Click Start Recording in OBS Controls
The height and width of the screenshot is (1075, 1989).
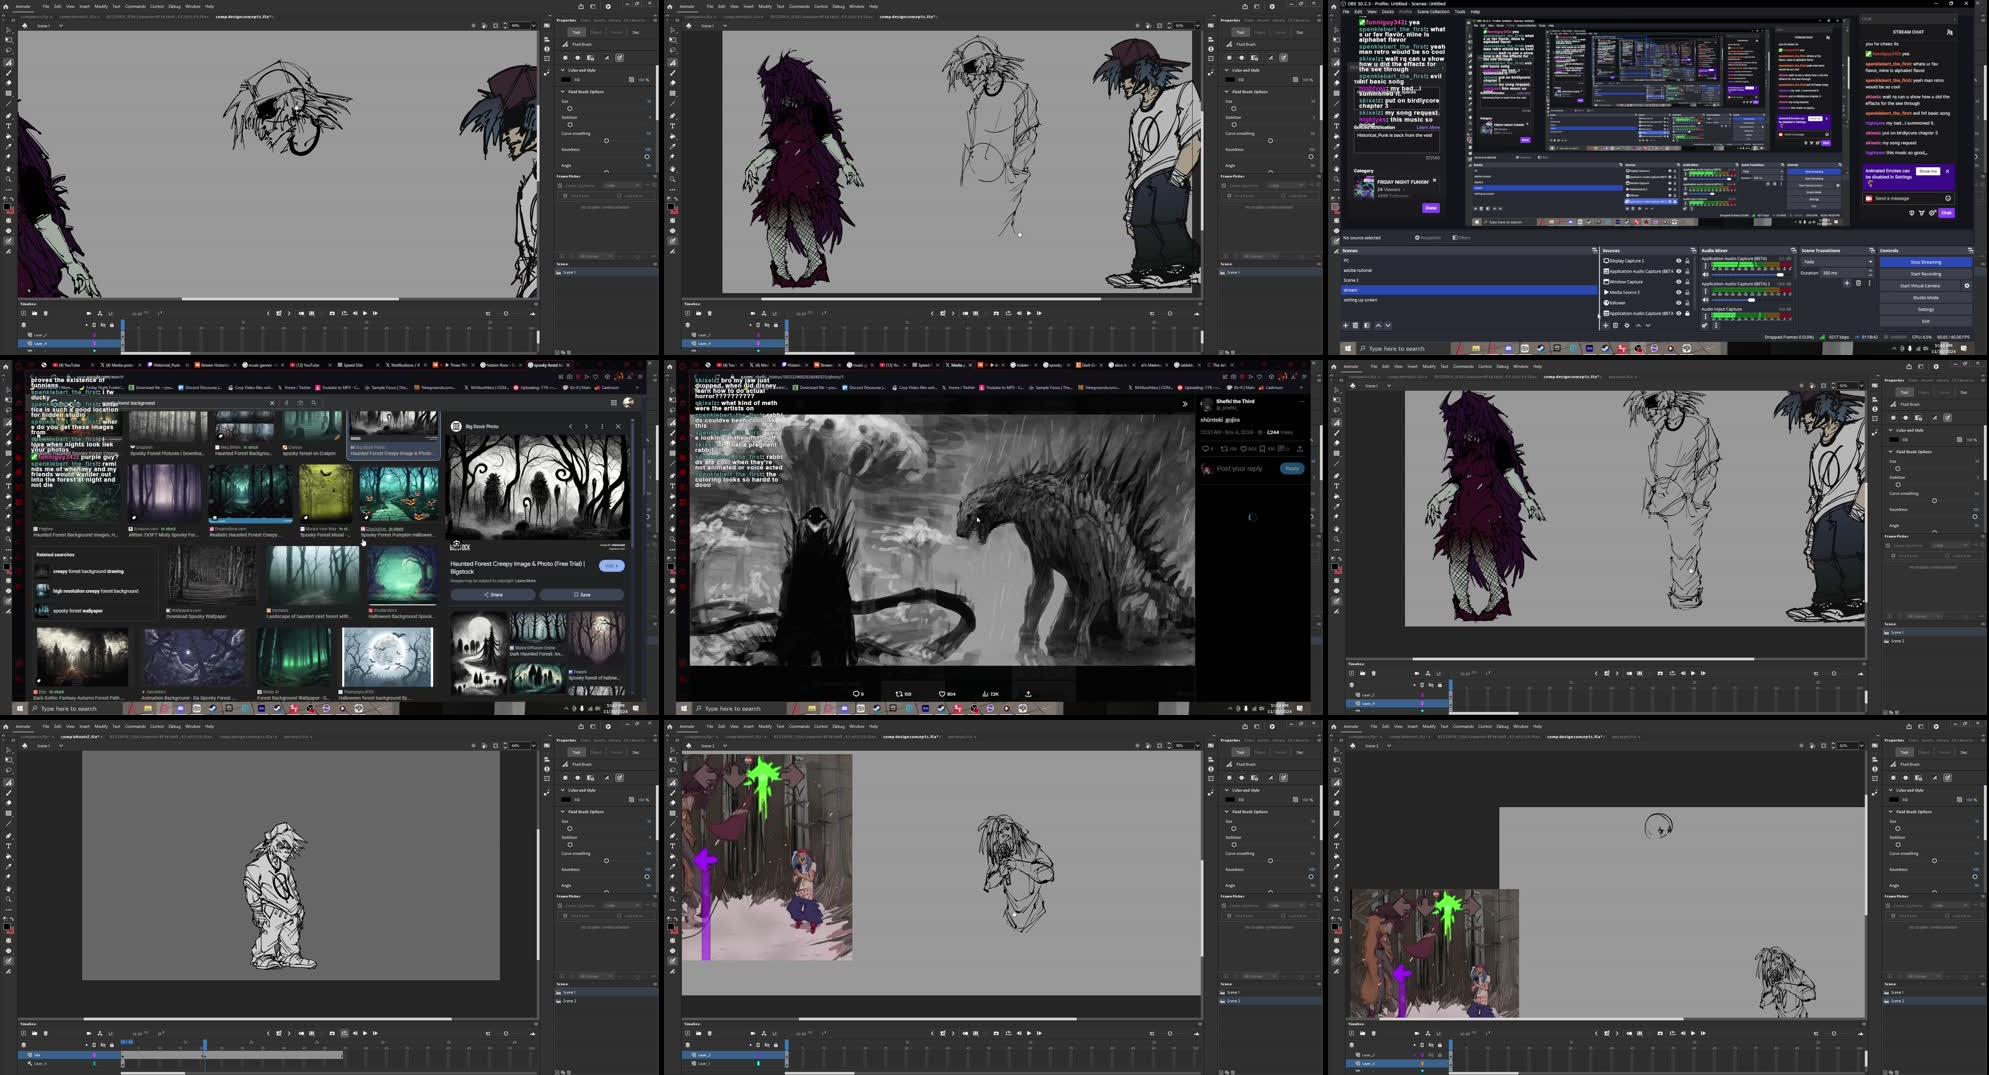coord(1926,274)
